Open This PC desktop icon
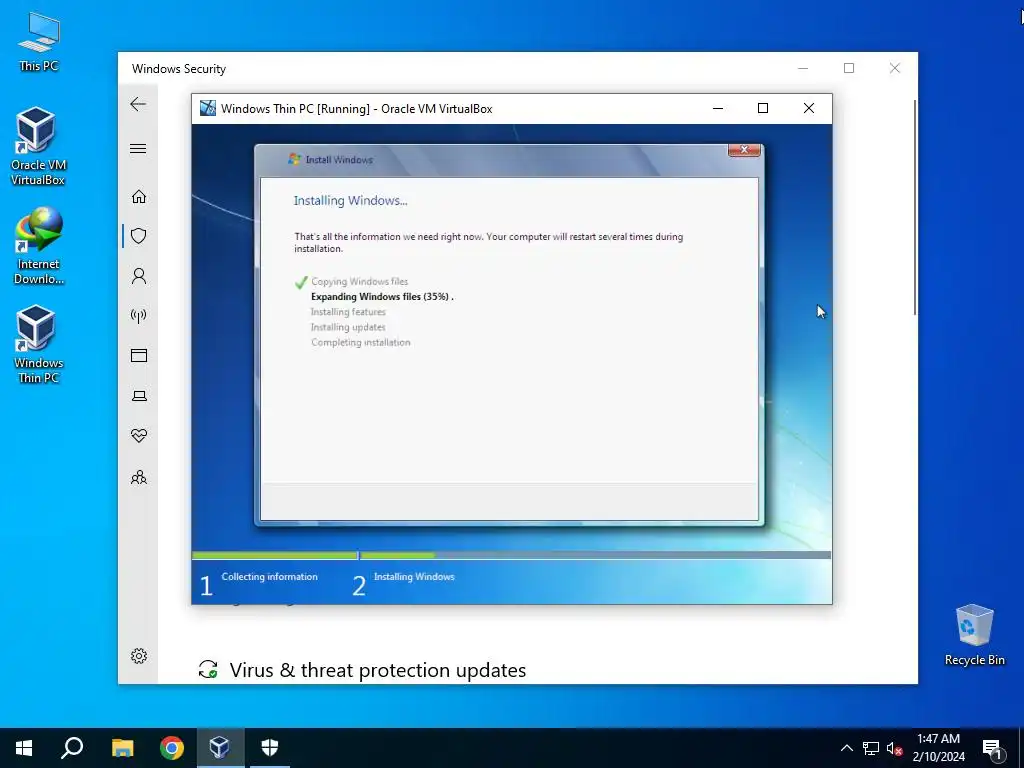 [x=39, y=42]
